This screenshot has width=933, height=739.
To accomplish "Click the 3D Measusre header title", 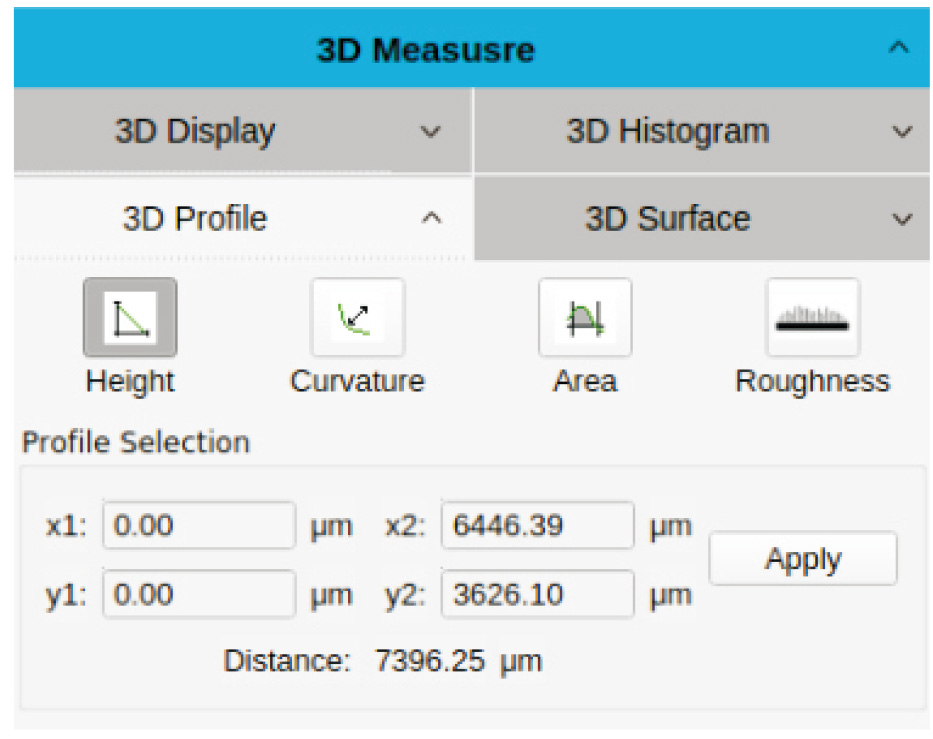I will (425, 49).
